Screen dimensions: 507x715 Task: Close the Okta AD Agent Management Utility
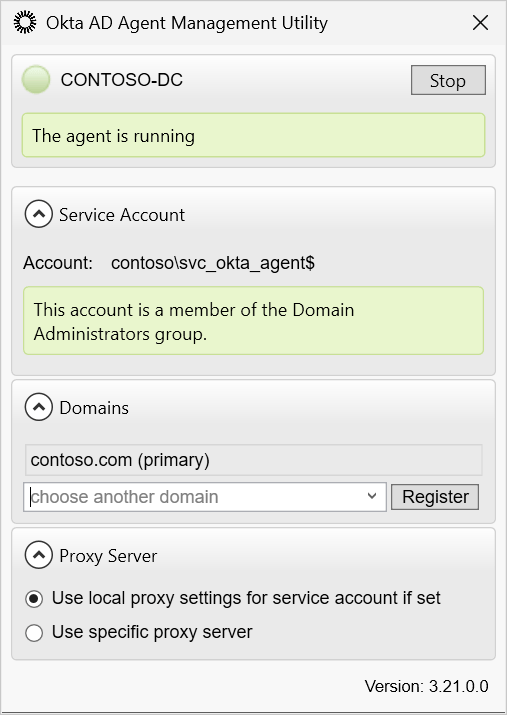click(x=481, y=22)
